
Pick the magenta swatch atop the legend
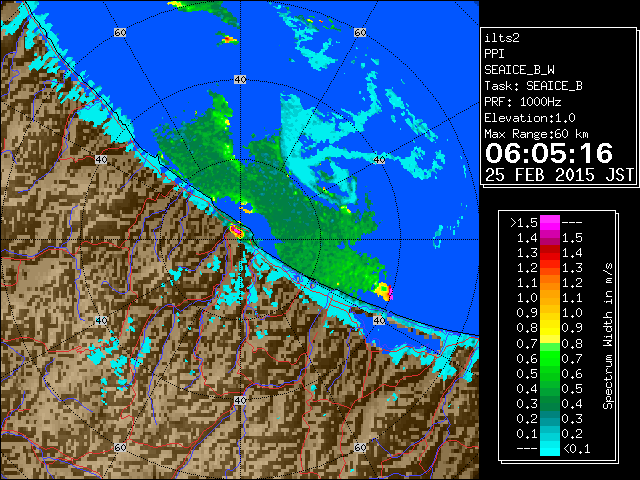click(550, 222)
